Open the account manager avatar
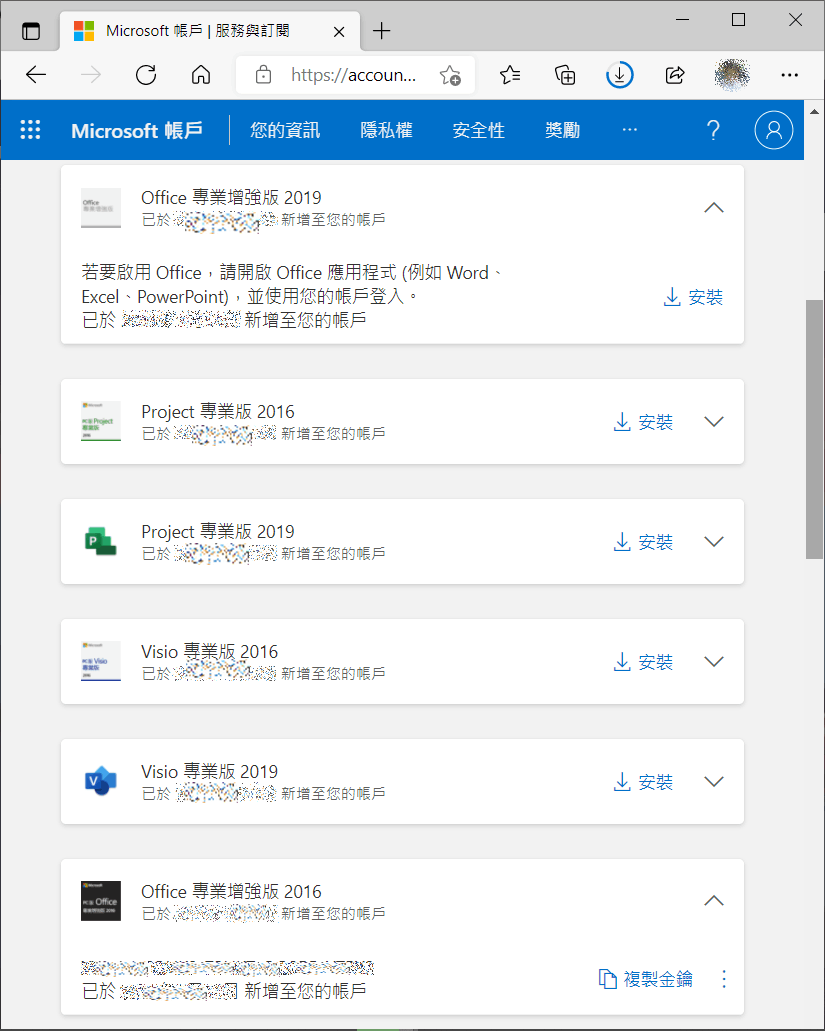This screenshot has height=1031, width=825. click(x=774, y=130)
